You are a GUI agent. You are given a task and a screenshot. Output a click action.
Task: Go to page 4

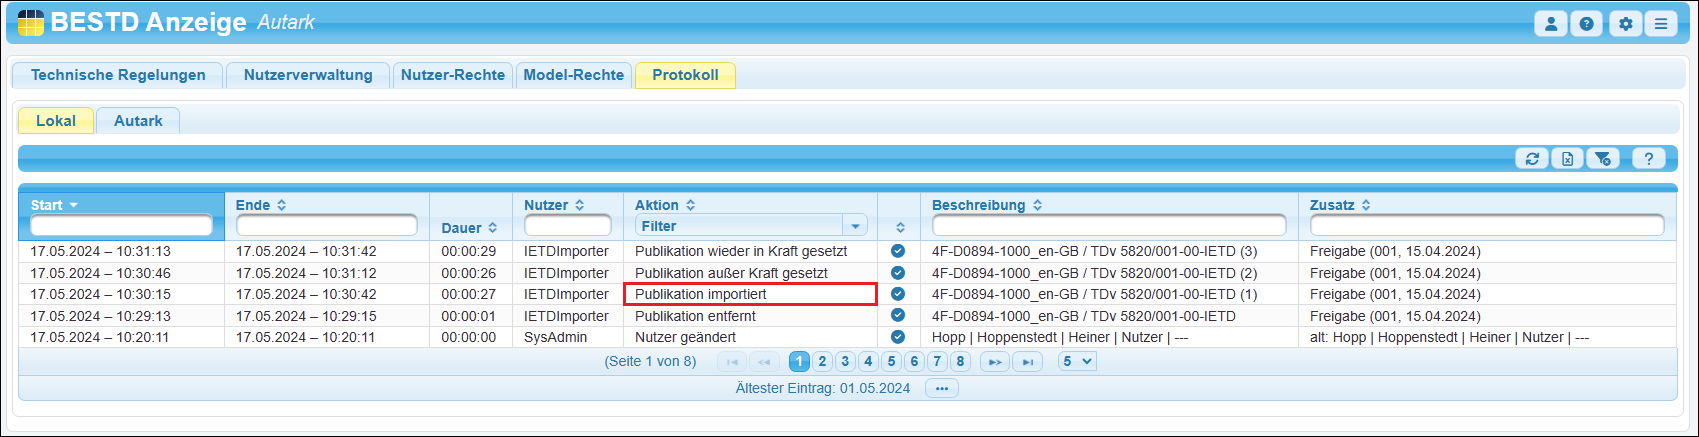[x=868, y=362]
